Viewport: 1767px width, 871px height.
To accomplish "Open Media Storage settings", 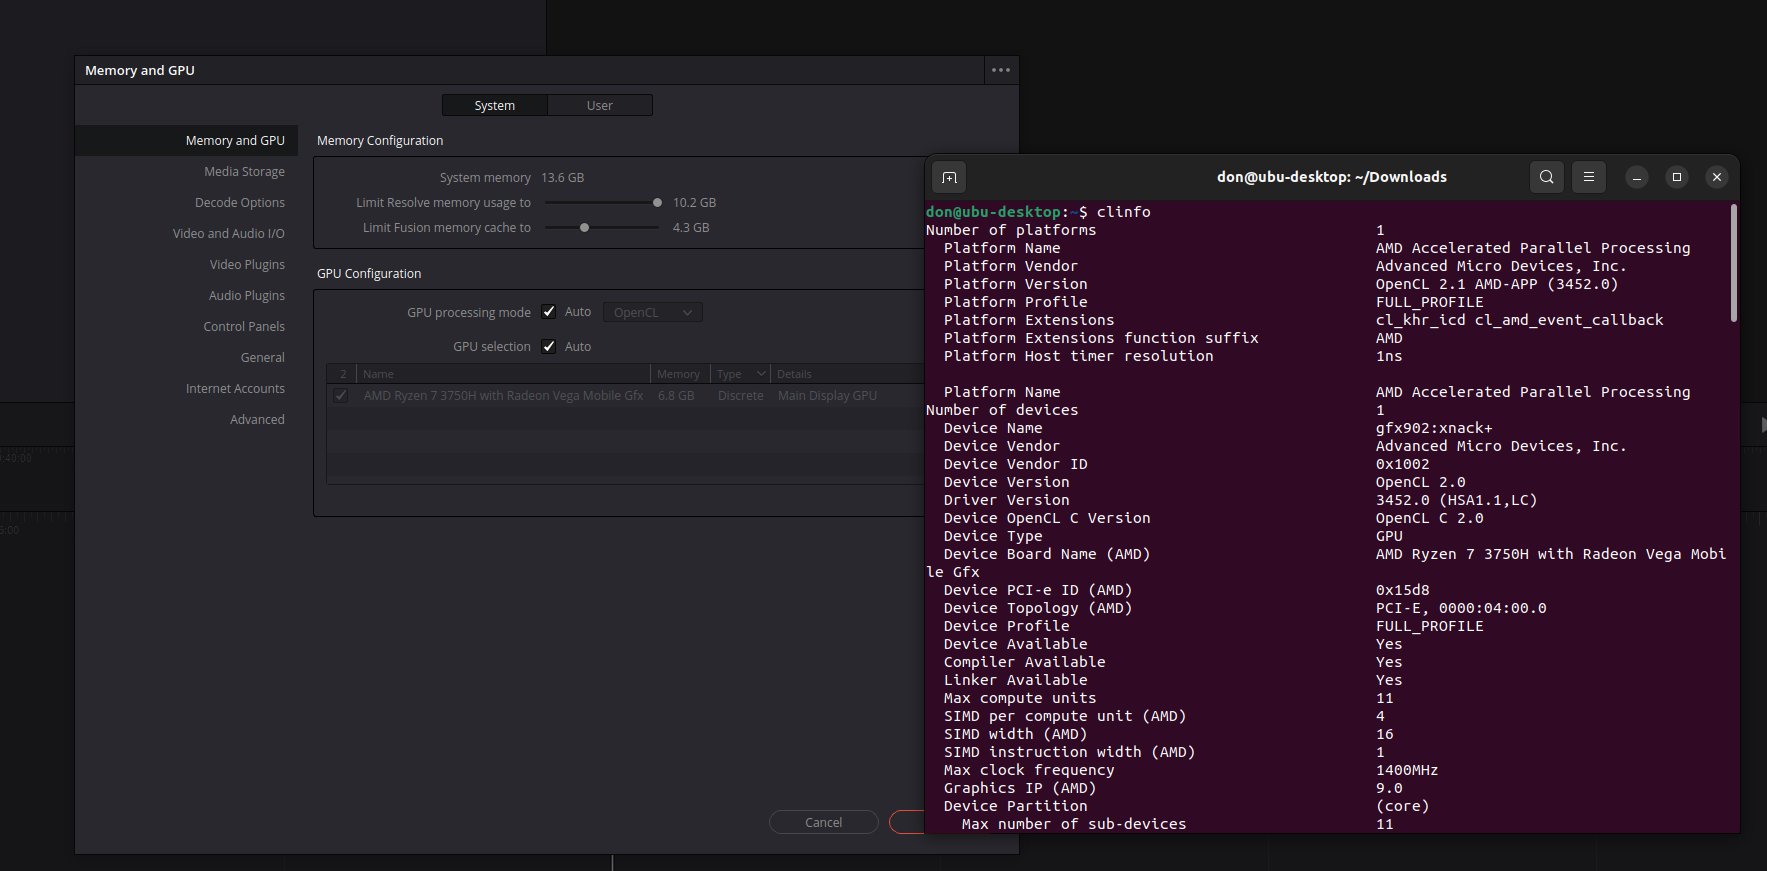I will pos(244,171).
